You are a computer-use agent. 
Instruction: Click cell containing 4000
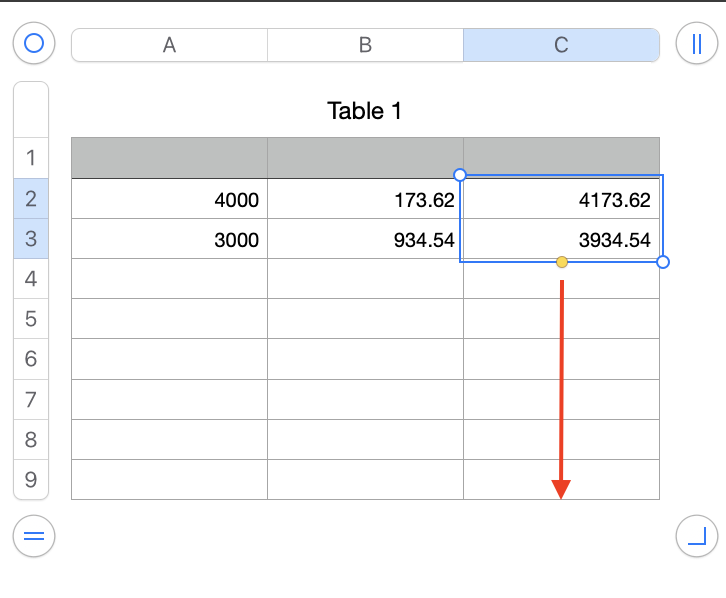point(170,200)
